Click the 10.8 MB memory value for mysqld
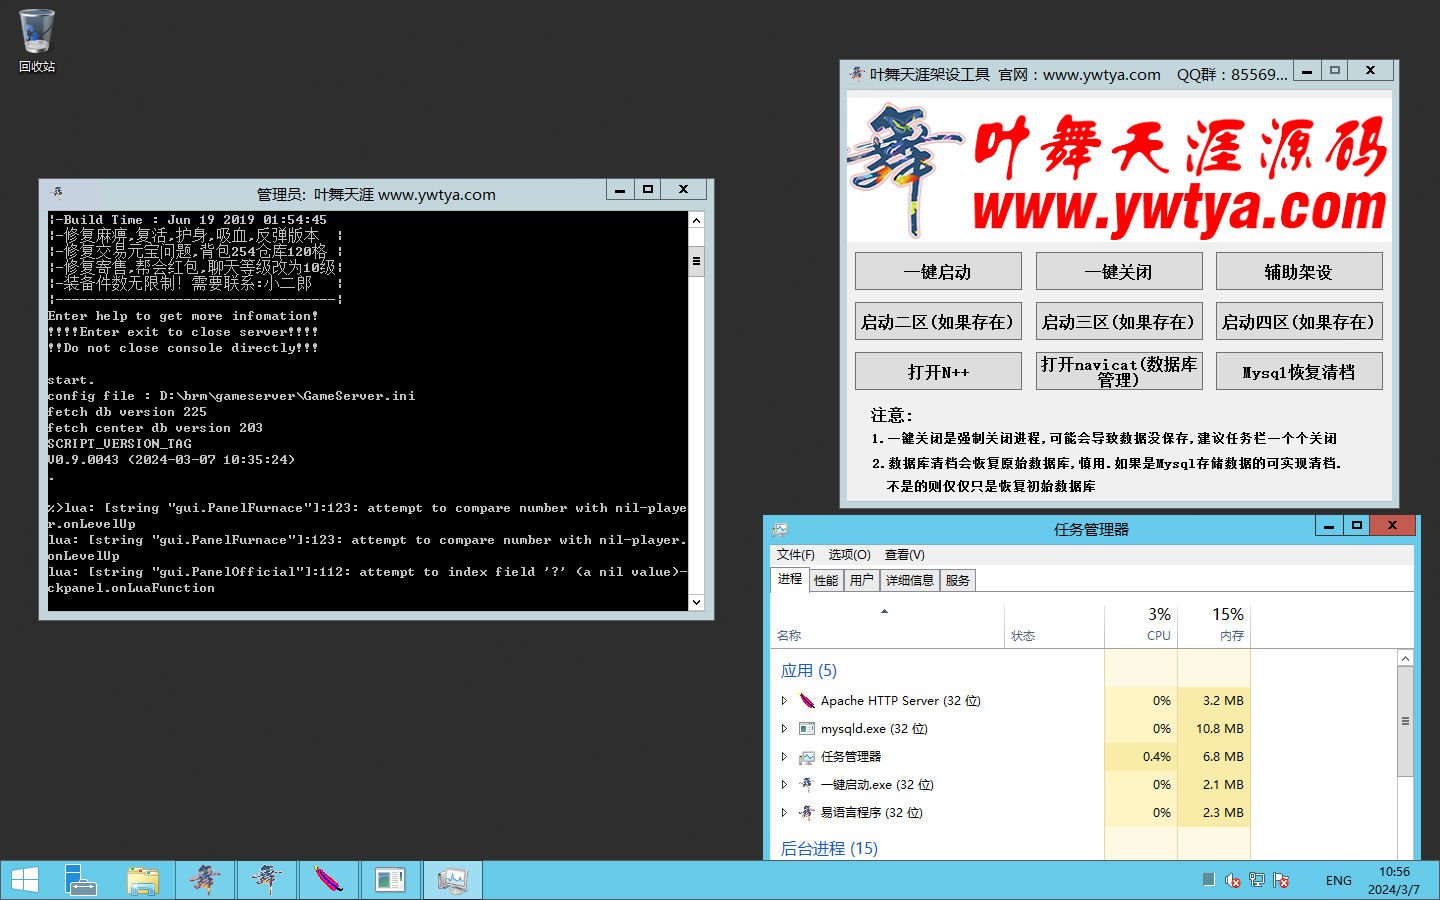Image resolution: width=1440 pixels, height=900 pixels. pos(1219,728)
